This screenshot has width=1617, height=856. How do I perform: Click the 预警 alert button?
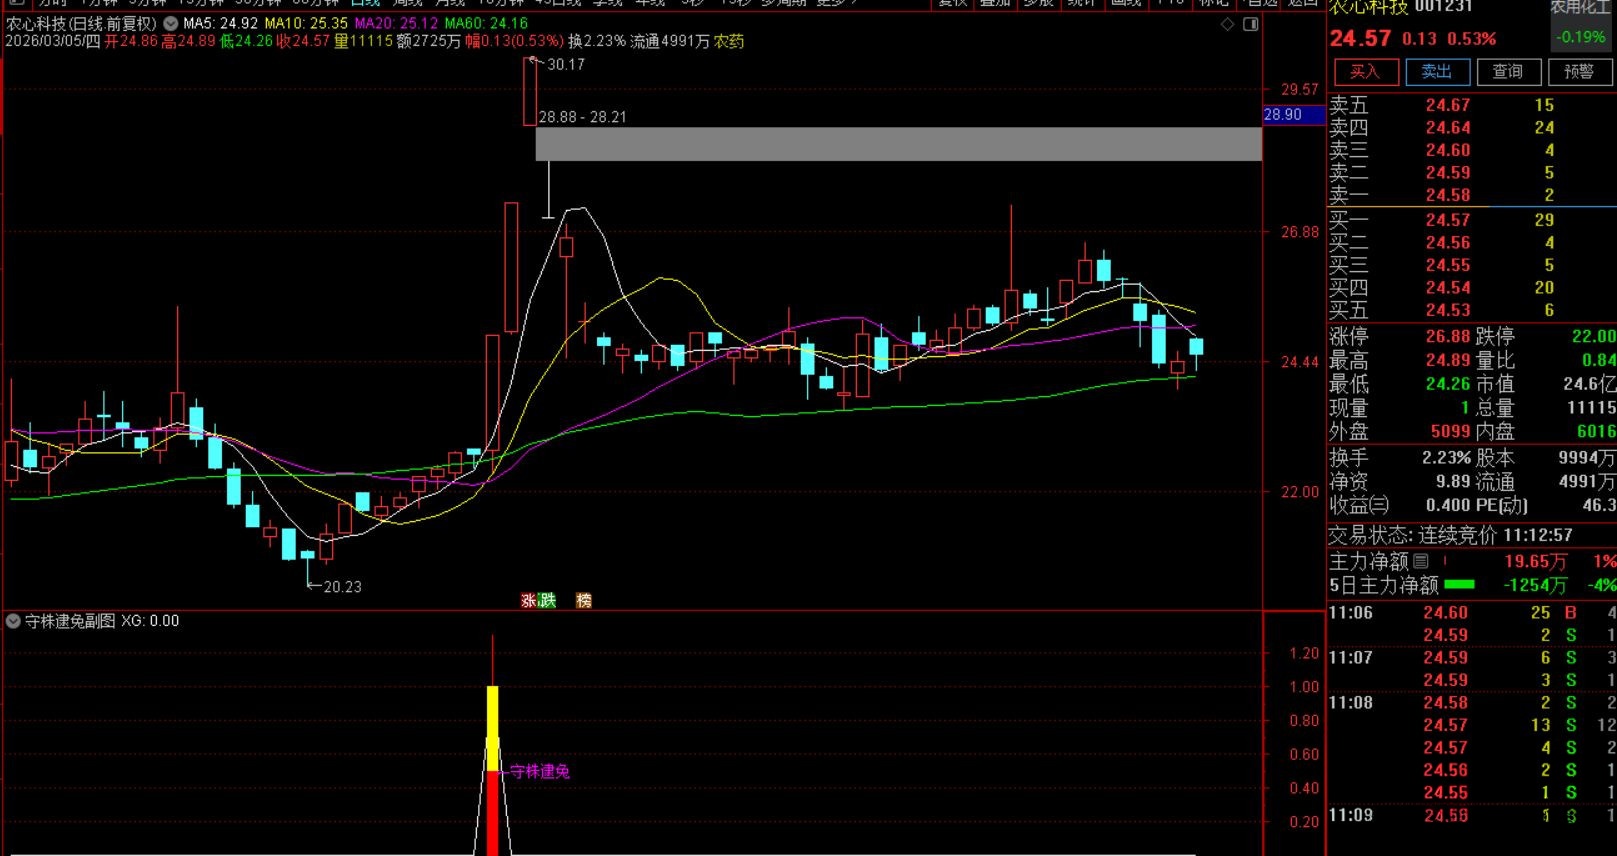1579,71
